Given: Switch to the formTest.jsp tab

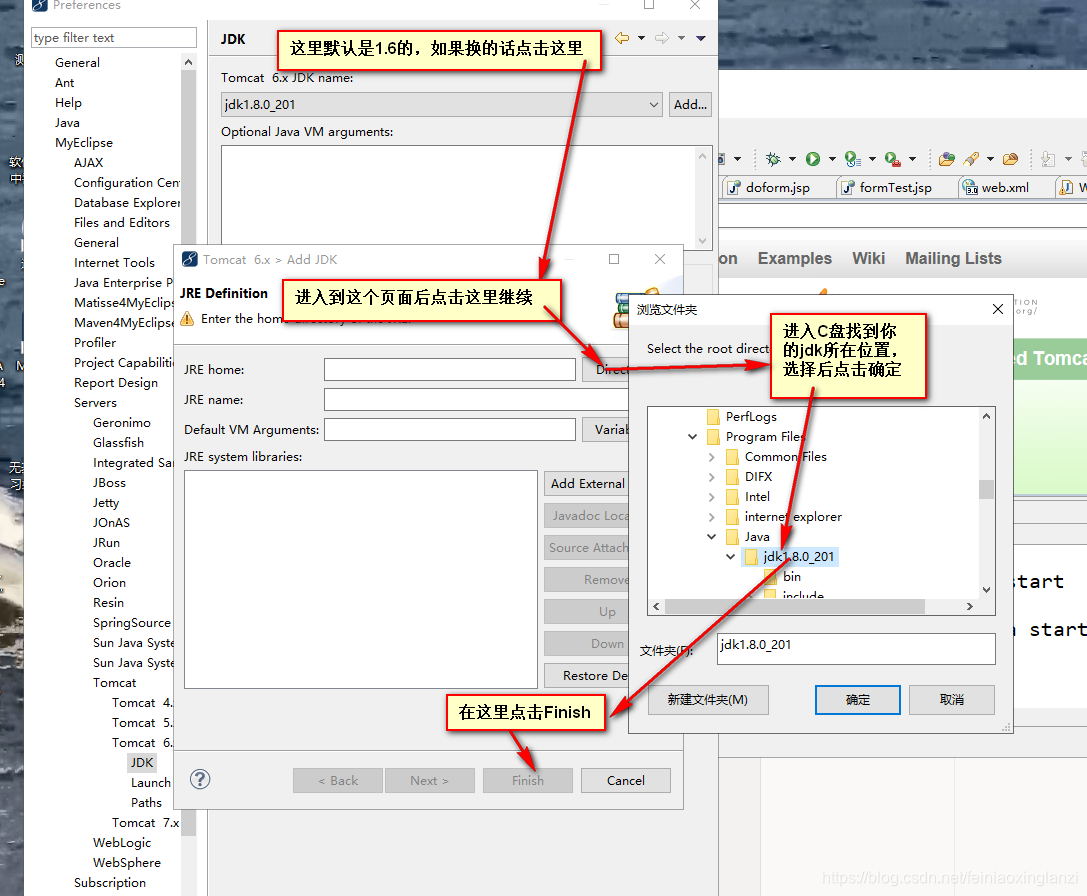Looking at the screenshot, I should point(895,186).
